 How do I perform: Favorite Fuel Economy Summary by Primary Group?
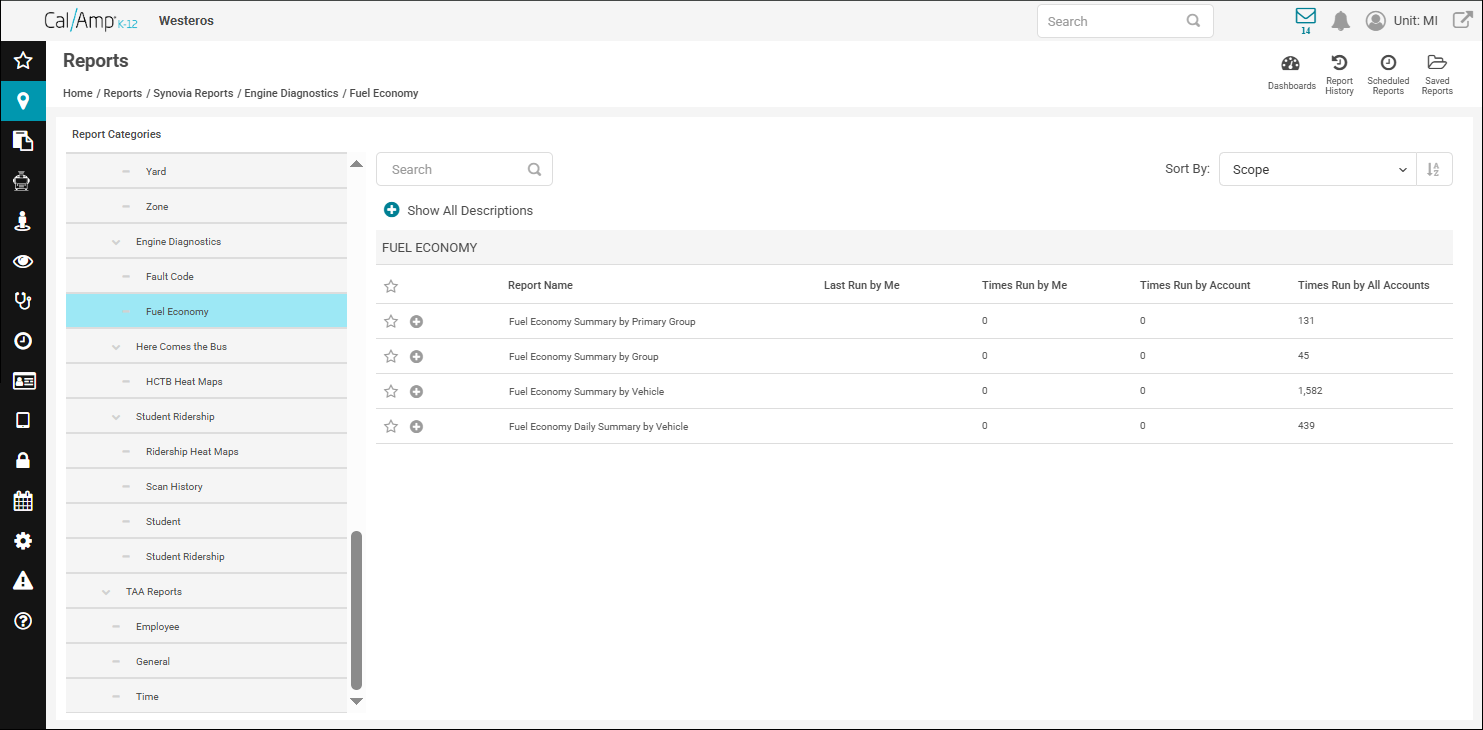point(391,321)
